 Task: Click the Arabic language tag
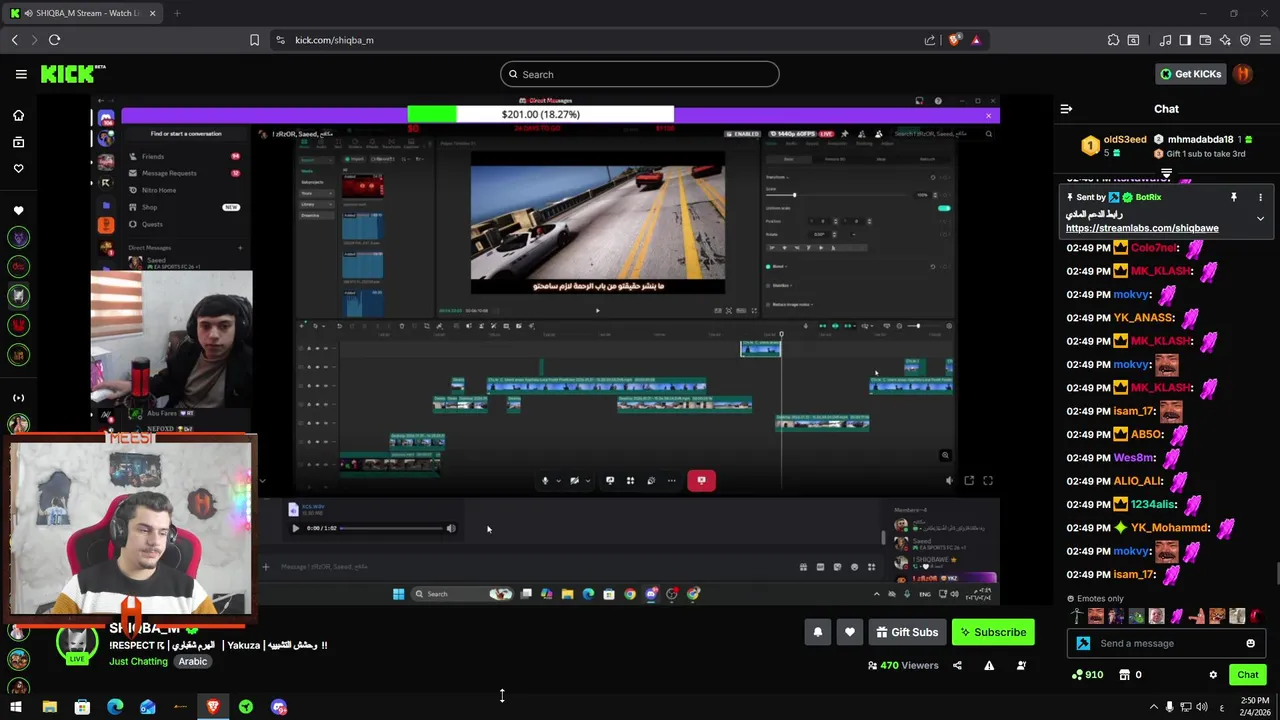click(x=193, y=661)
